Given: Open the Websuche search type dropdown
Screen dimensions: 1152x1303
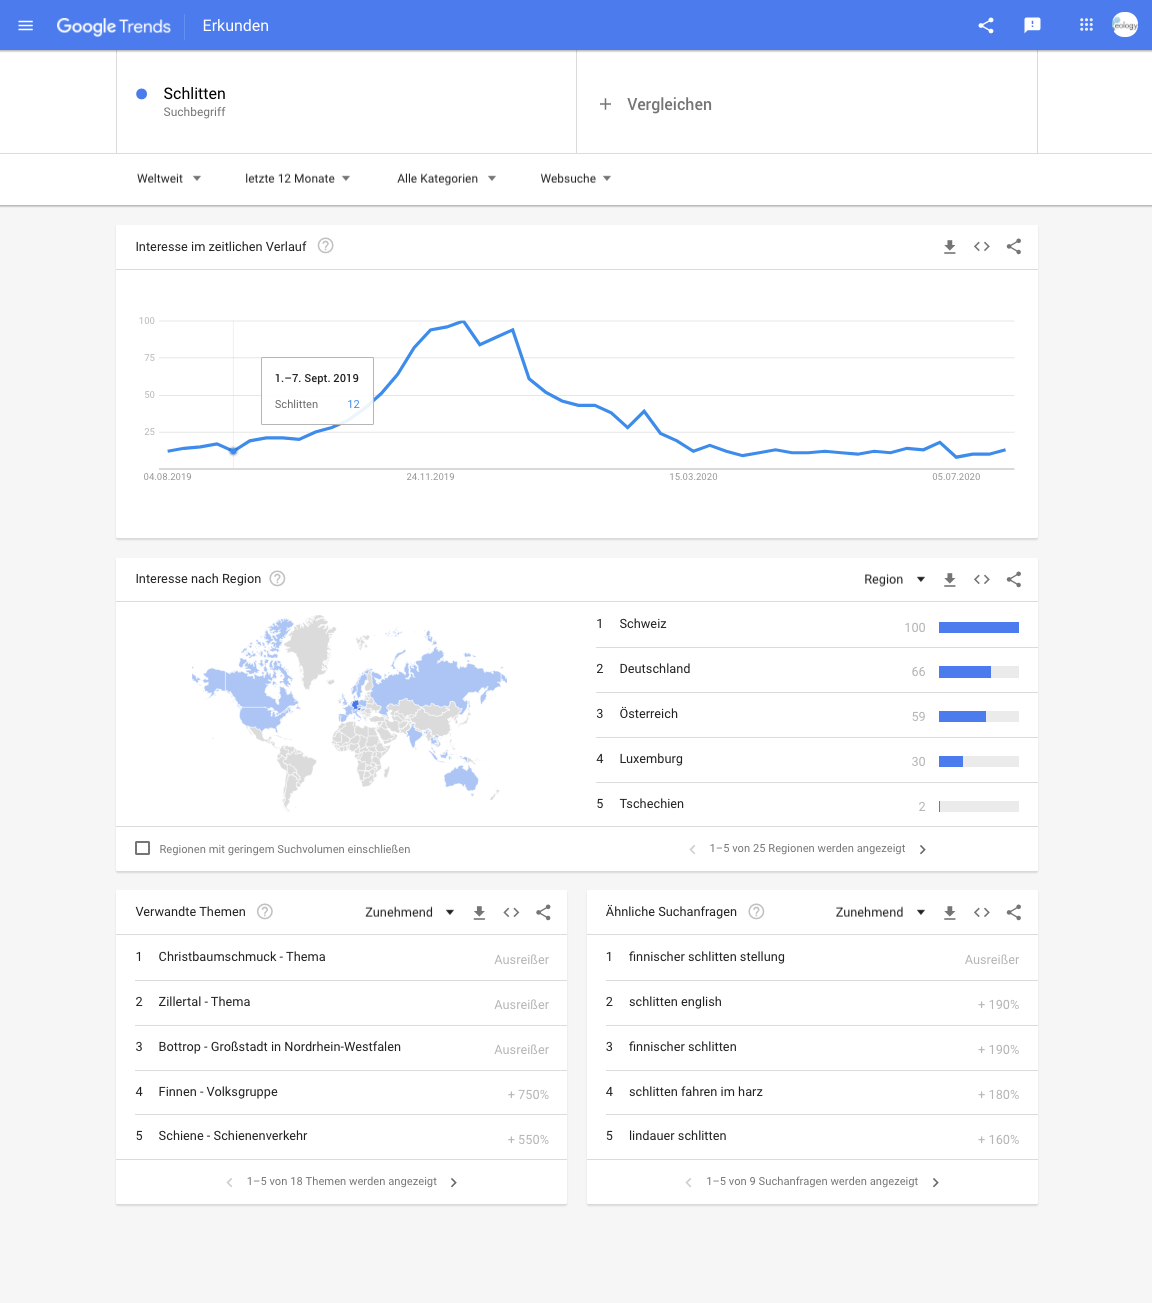Looking at the screenshot, I should [x=575, y=179].
